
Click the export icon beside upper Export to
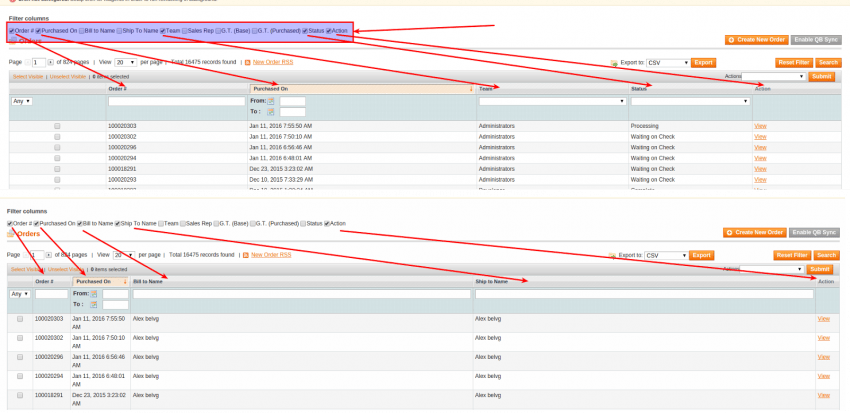pos(614,63)
